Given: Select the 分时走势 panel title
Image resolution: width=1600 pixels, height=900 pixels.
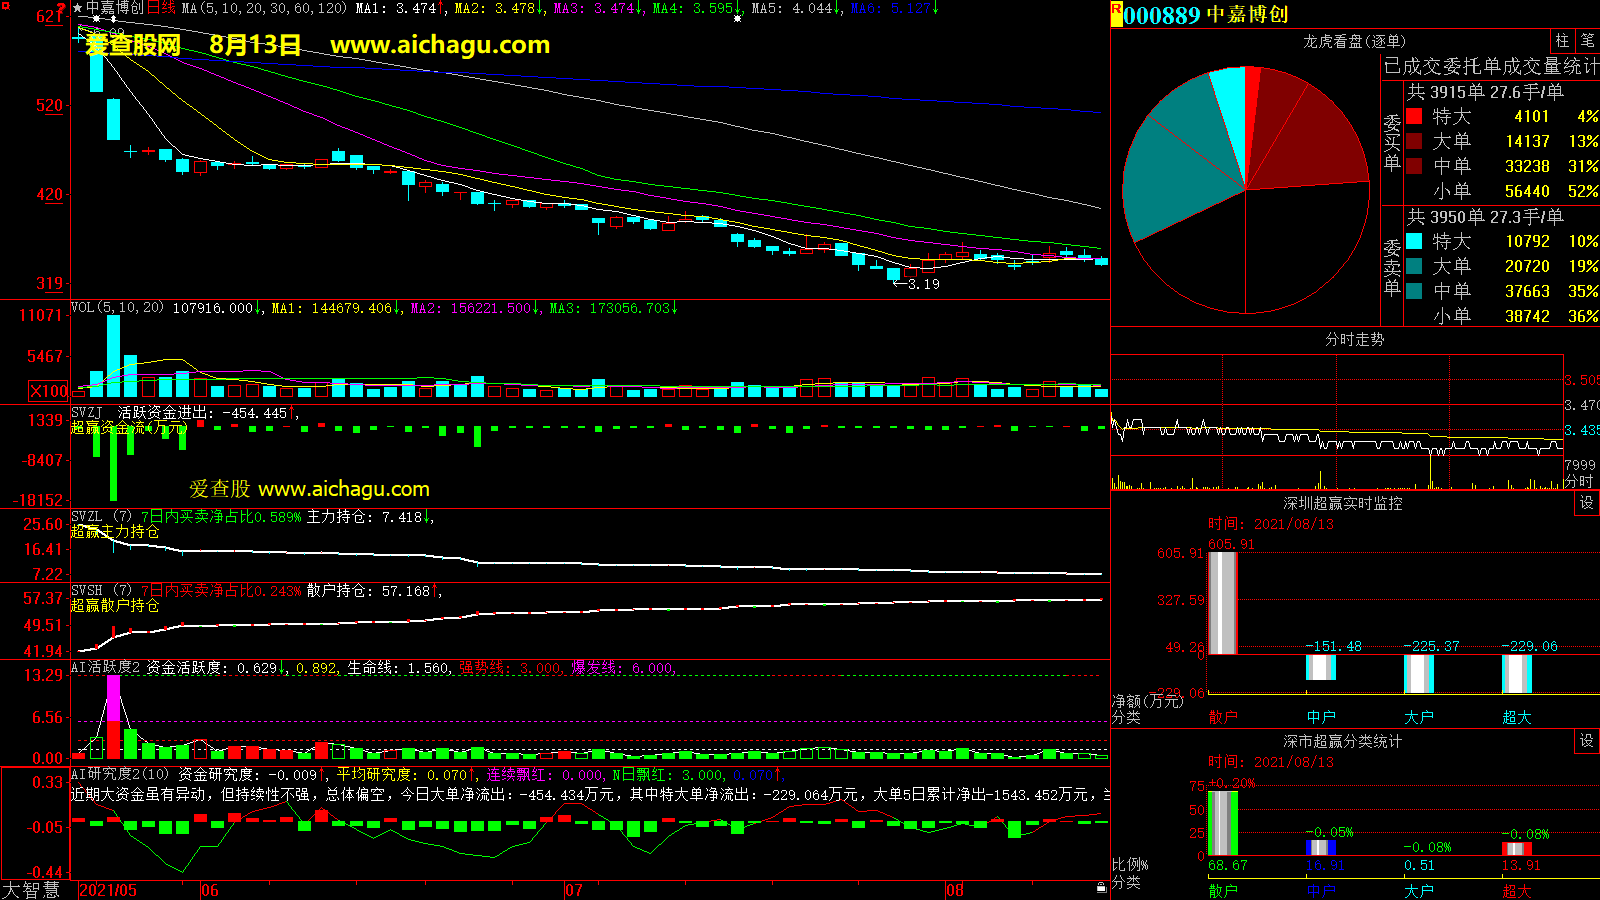Looking at the screenshot, I should click(1354, 340).
